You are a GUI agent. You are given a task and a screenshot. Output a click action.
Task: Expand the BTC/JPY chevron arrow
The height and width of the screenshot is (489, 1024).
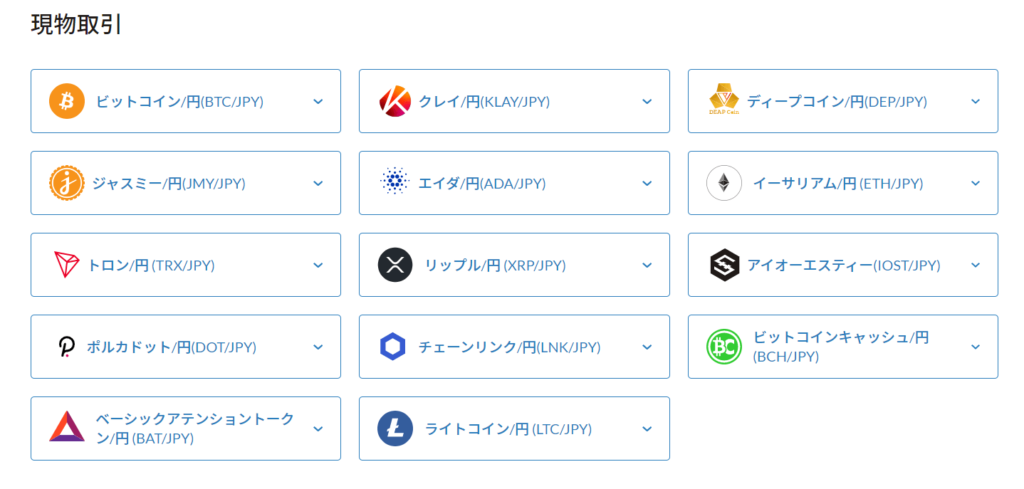pos(318,101)
